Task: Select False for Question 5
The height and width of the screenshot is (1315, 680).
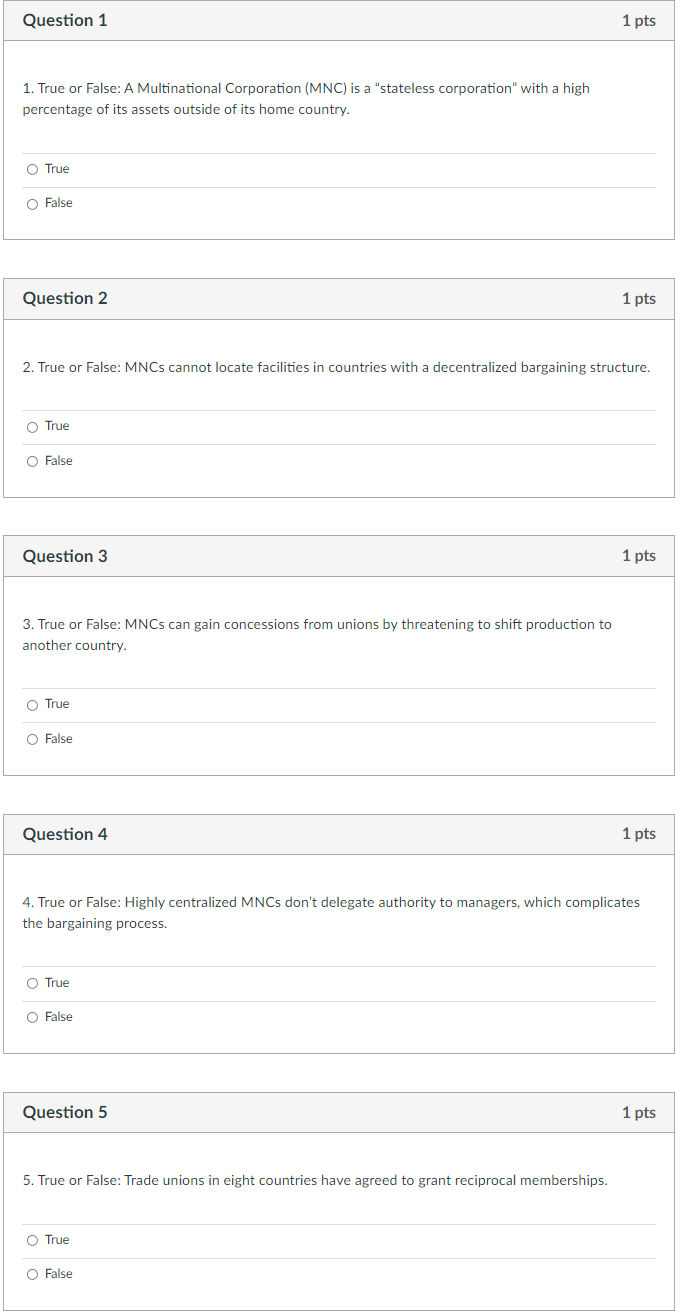Action: click(x=31, y=1273)
